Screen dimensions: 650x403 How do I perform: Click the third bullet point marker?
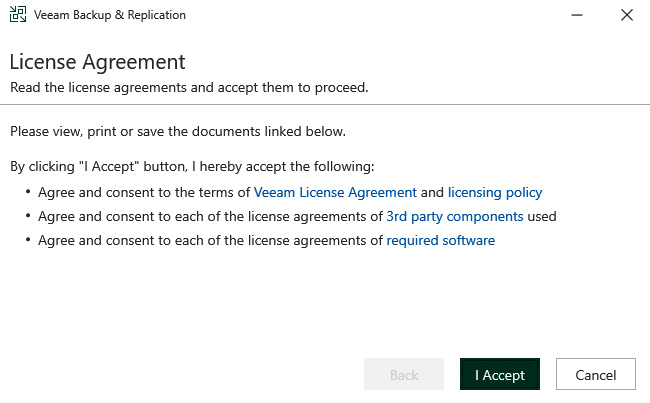tap(28, 240)
